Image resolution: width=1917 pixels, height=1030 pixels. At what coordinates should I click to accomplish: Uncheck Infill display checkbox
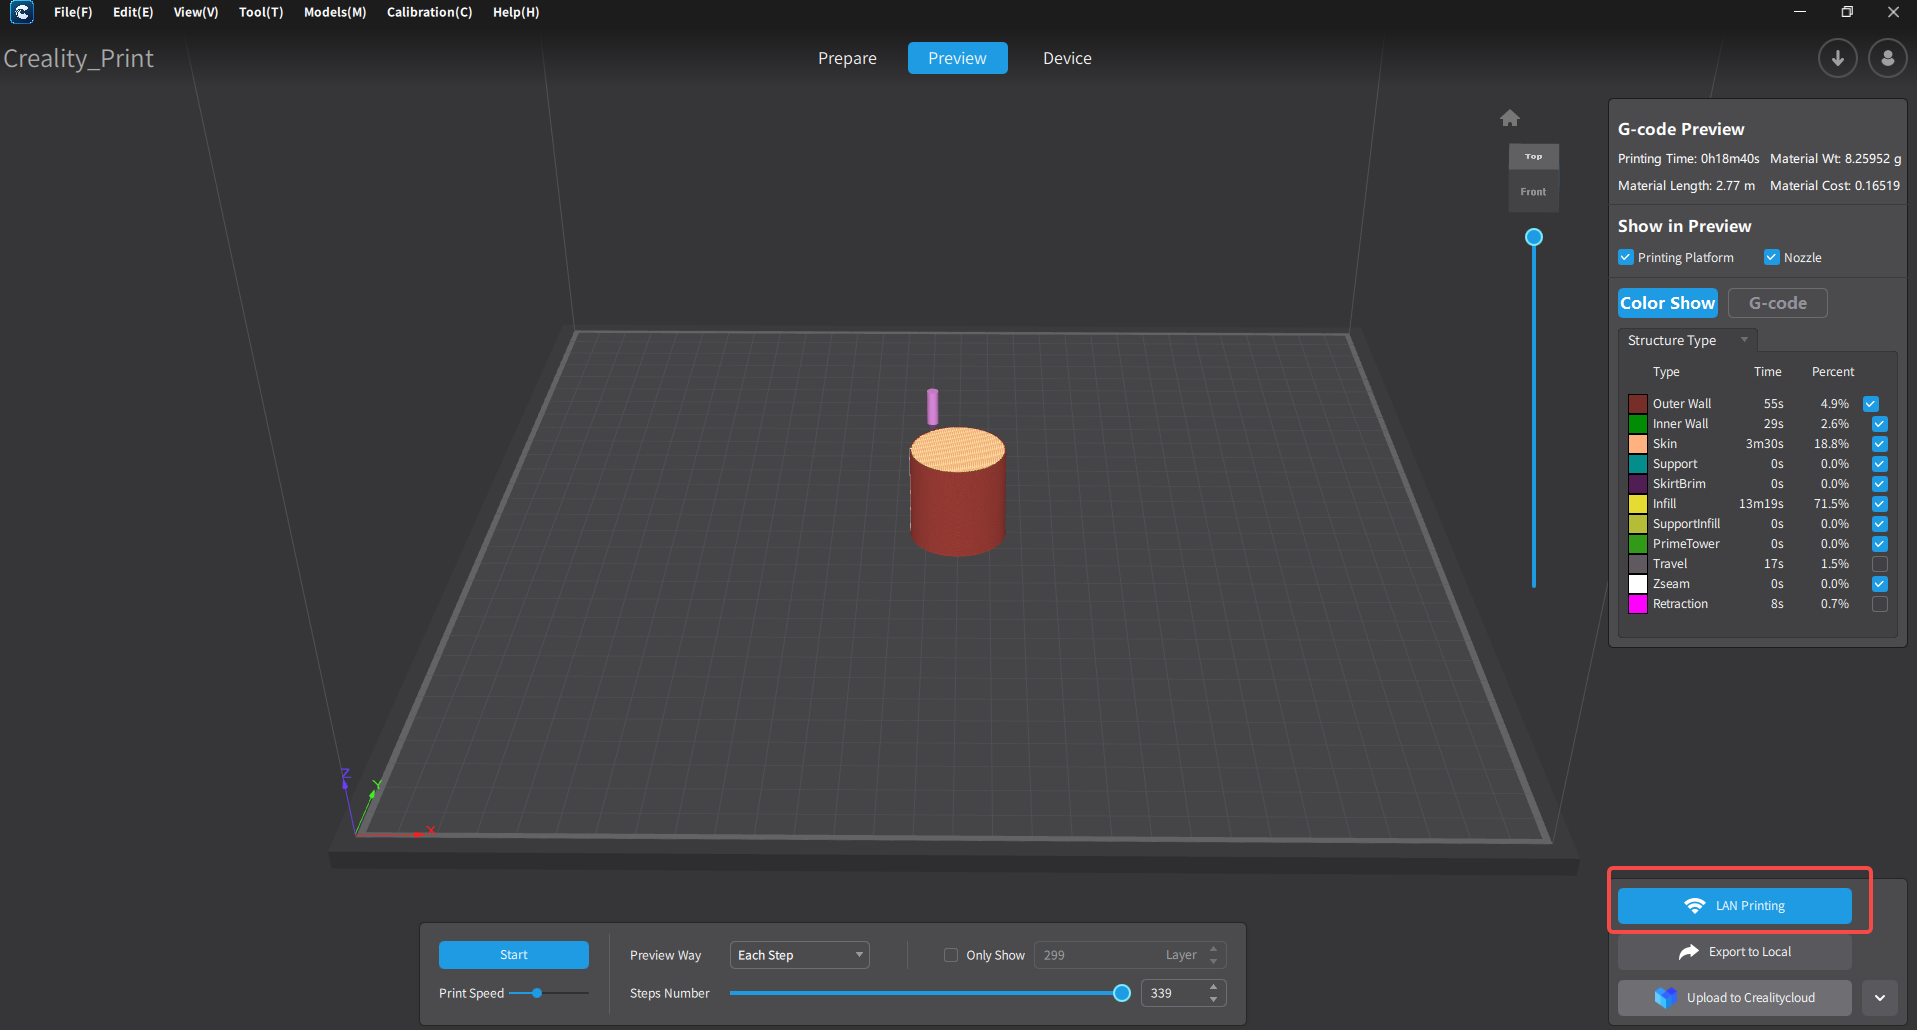(1880, 504)
